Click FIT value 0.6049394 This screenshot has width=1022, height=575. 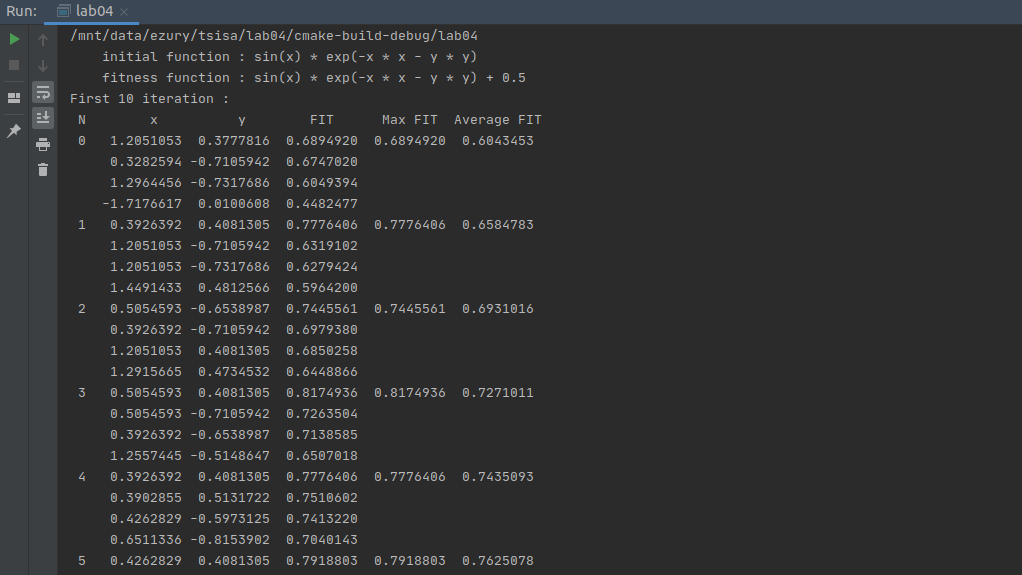tap(321, 183)
